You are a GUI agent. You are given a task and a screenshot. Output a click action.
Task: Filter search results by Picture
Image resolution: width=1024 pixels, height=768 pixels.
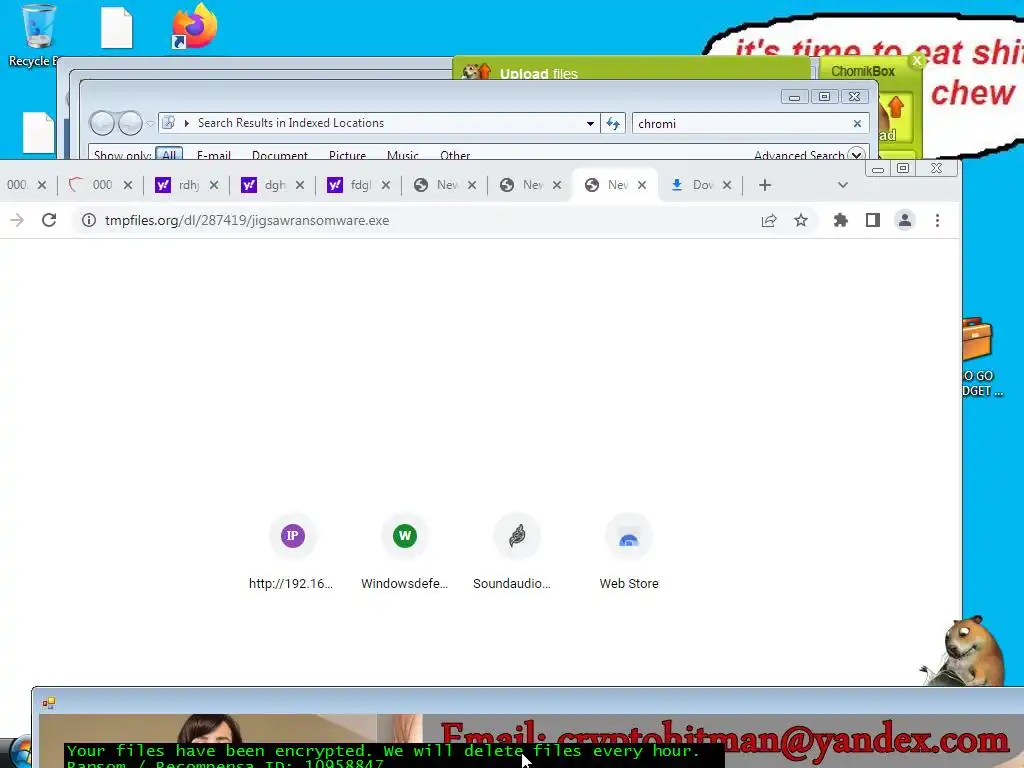coord(347,155)
